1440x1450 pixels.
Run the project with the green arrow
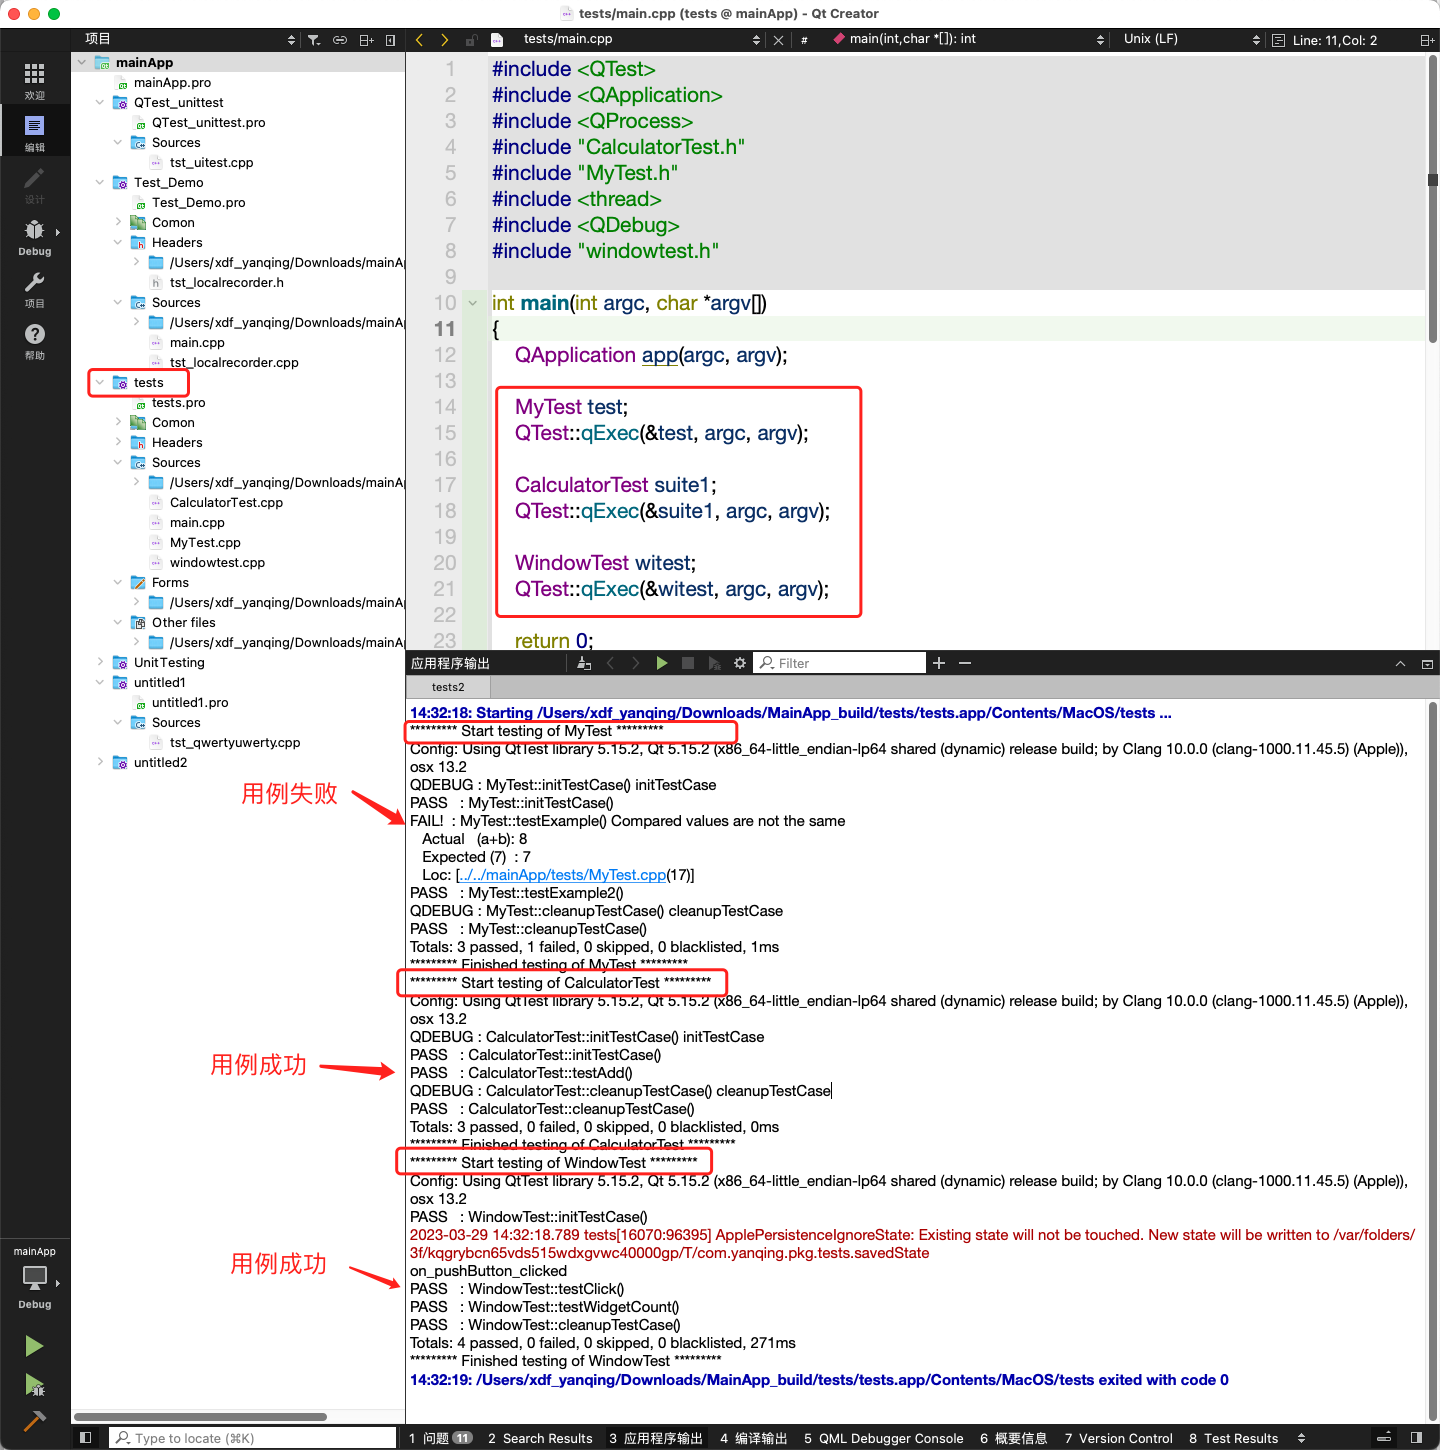pyautogui.click(x=34, y=1346)
